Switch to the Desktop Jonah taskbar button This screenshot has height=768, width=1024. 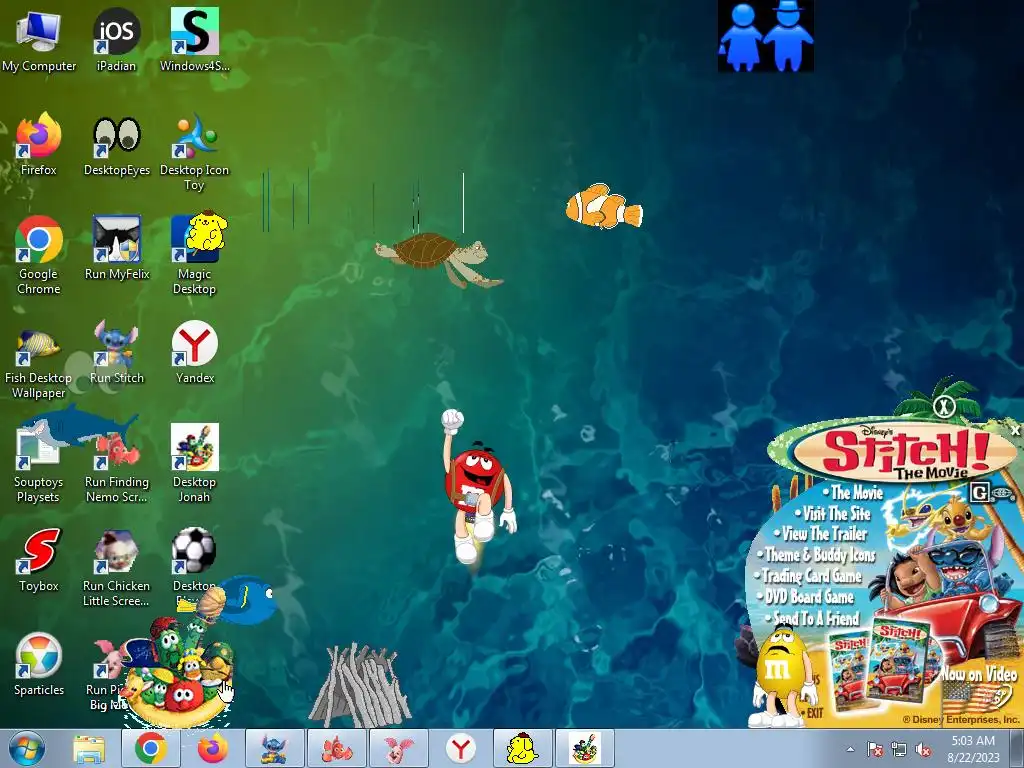tap(584, 748)
